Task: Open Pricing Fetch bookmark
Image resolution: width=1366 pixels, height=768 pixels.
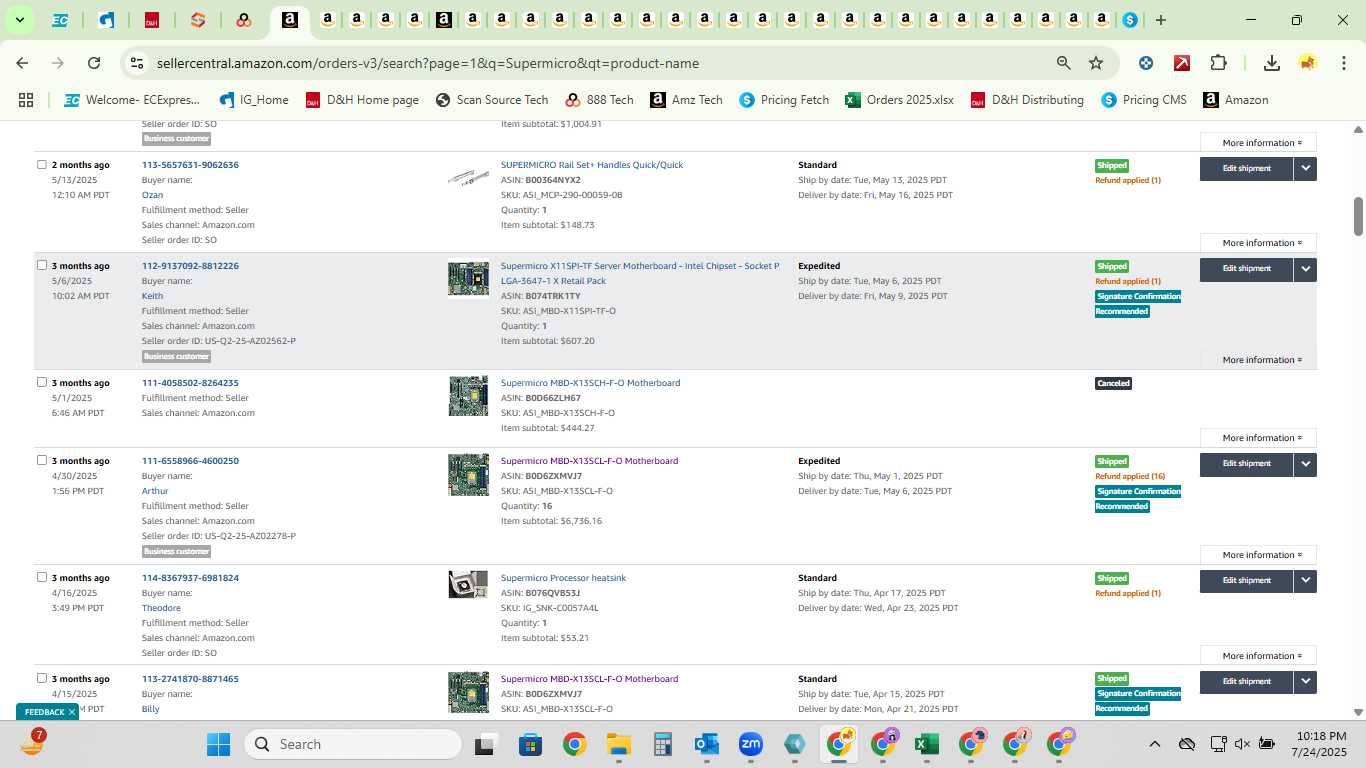Action: point(784,100)
